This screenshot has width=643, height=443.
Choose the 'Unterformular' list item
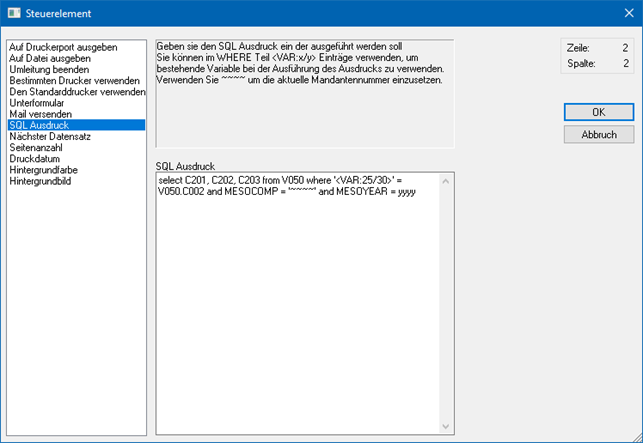[x=39, y=103]
